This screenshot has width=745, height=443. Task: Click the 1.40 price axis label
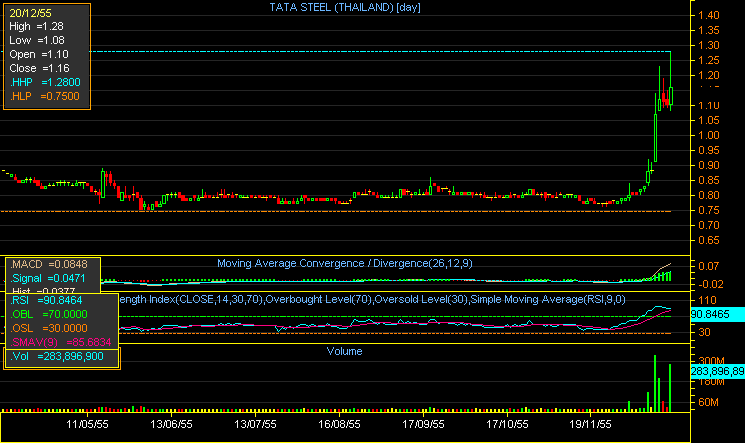tap(708, 15)
